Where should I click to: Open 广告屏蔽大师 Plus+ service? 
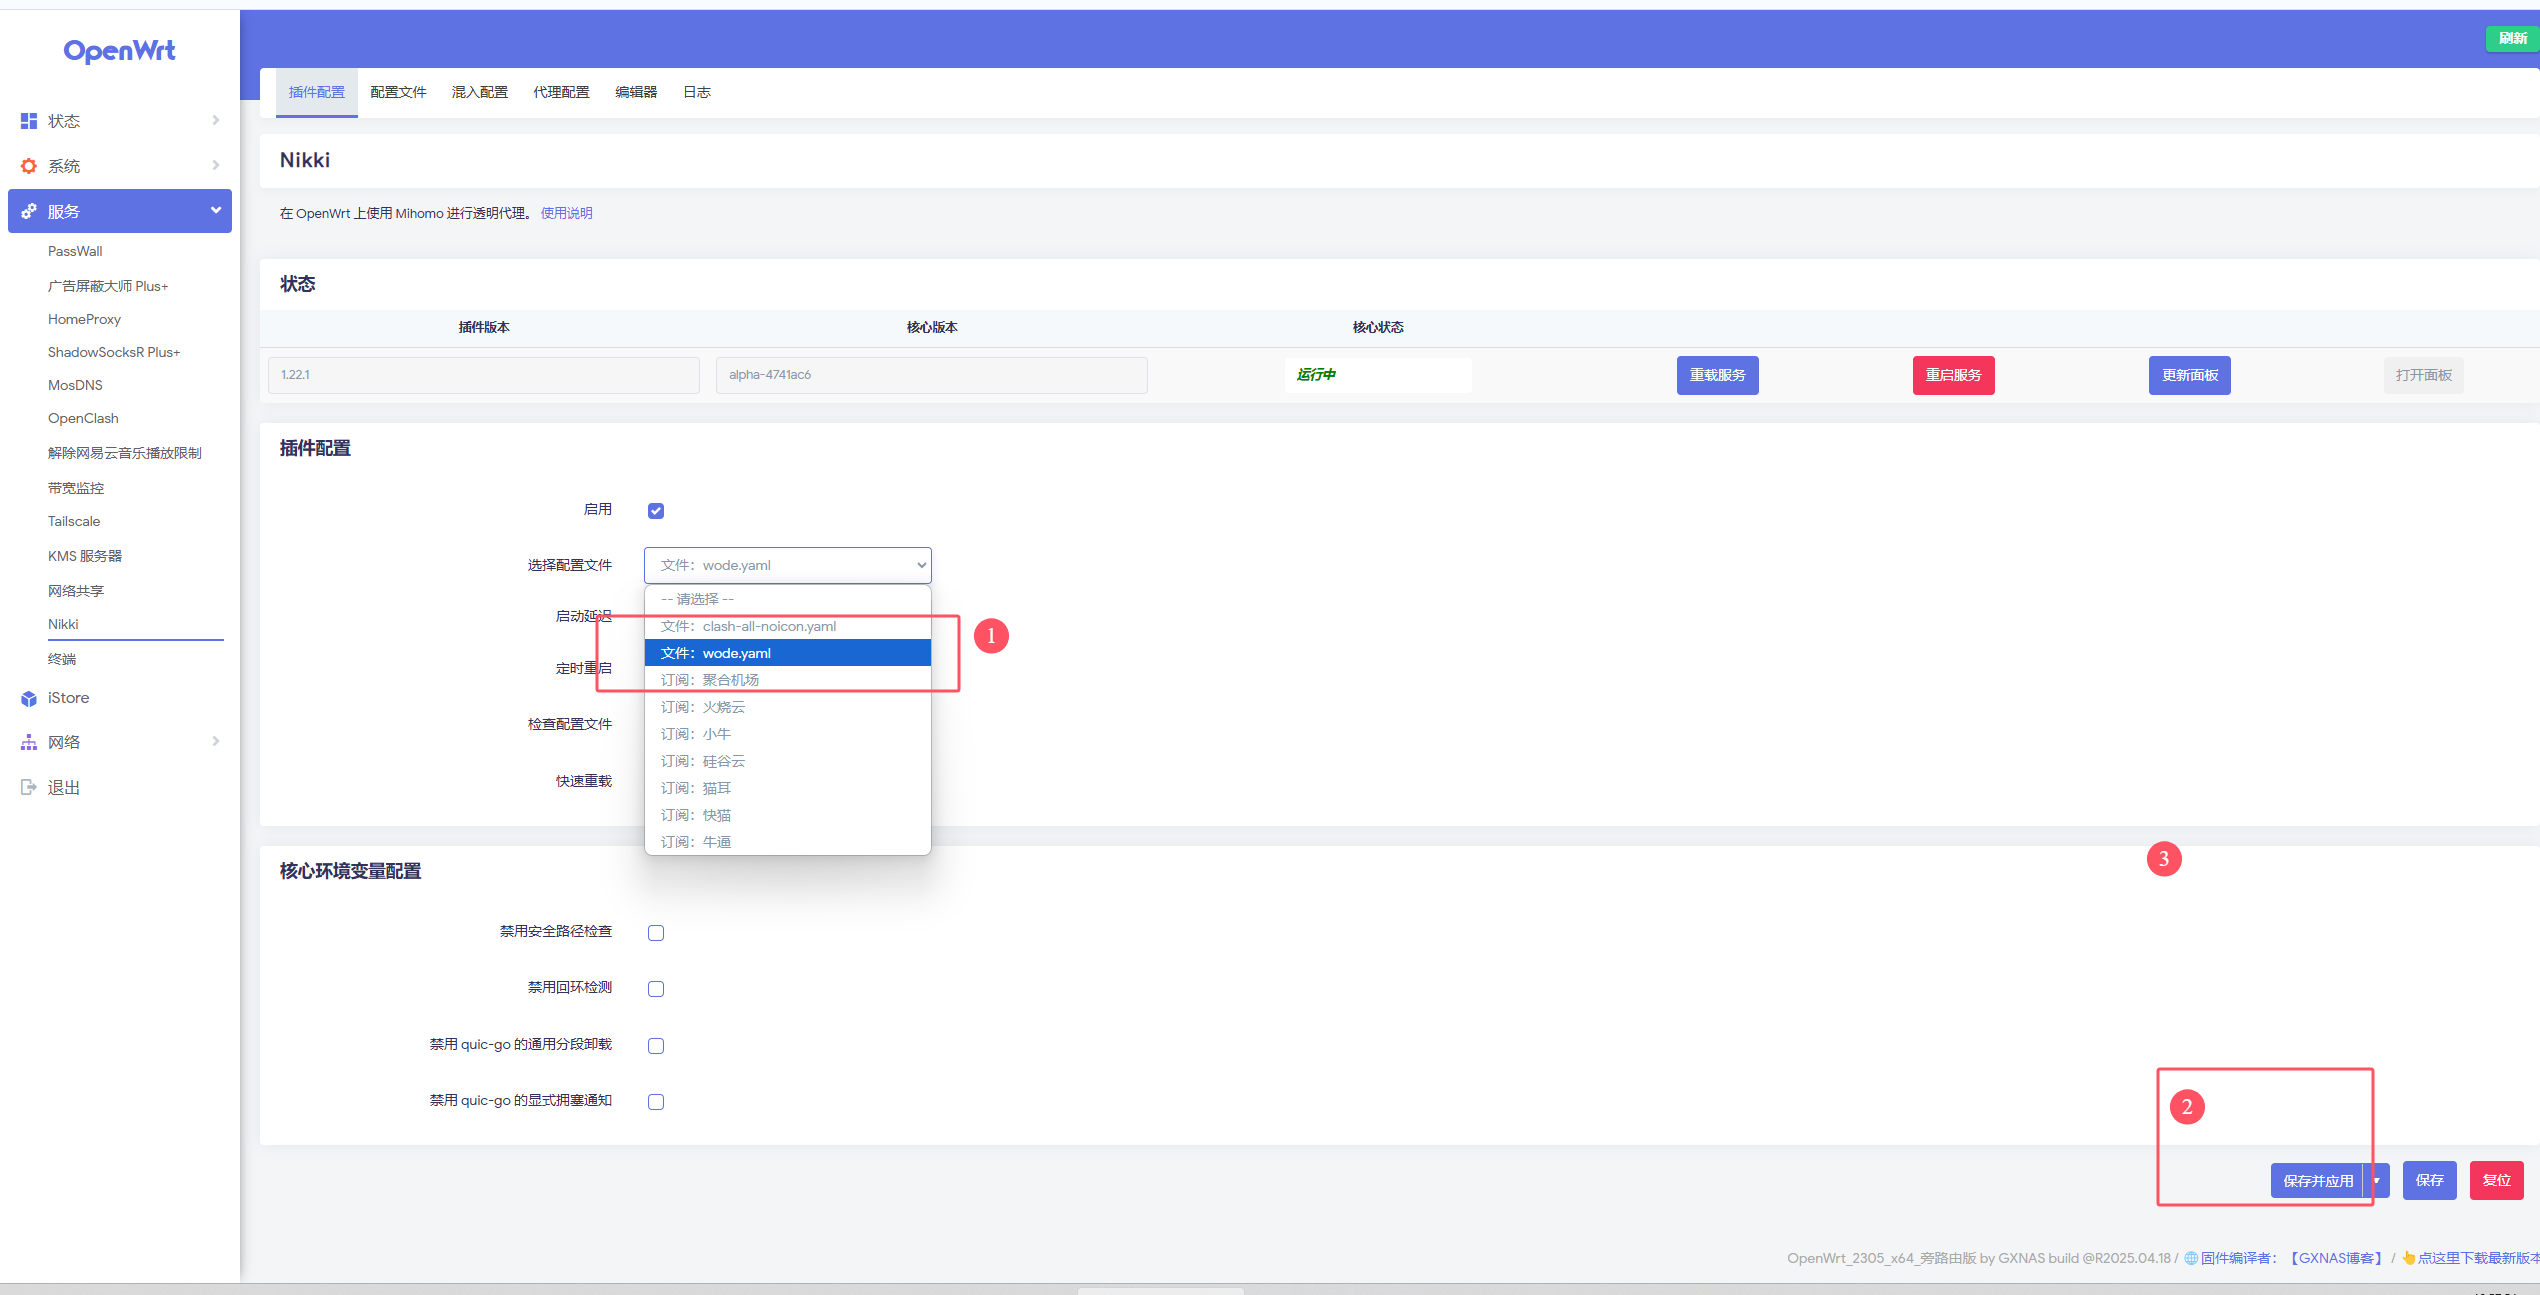coord(108,286)
